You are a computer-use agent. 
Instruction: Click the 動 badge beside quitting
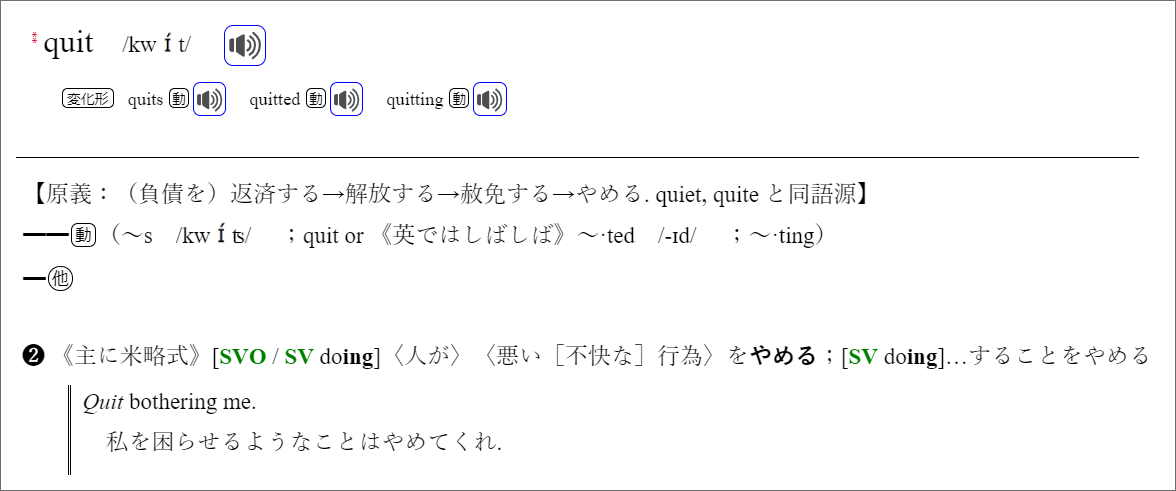(x=458, y=99)
